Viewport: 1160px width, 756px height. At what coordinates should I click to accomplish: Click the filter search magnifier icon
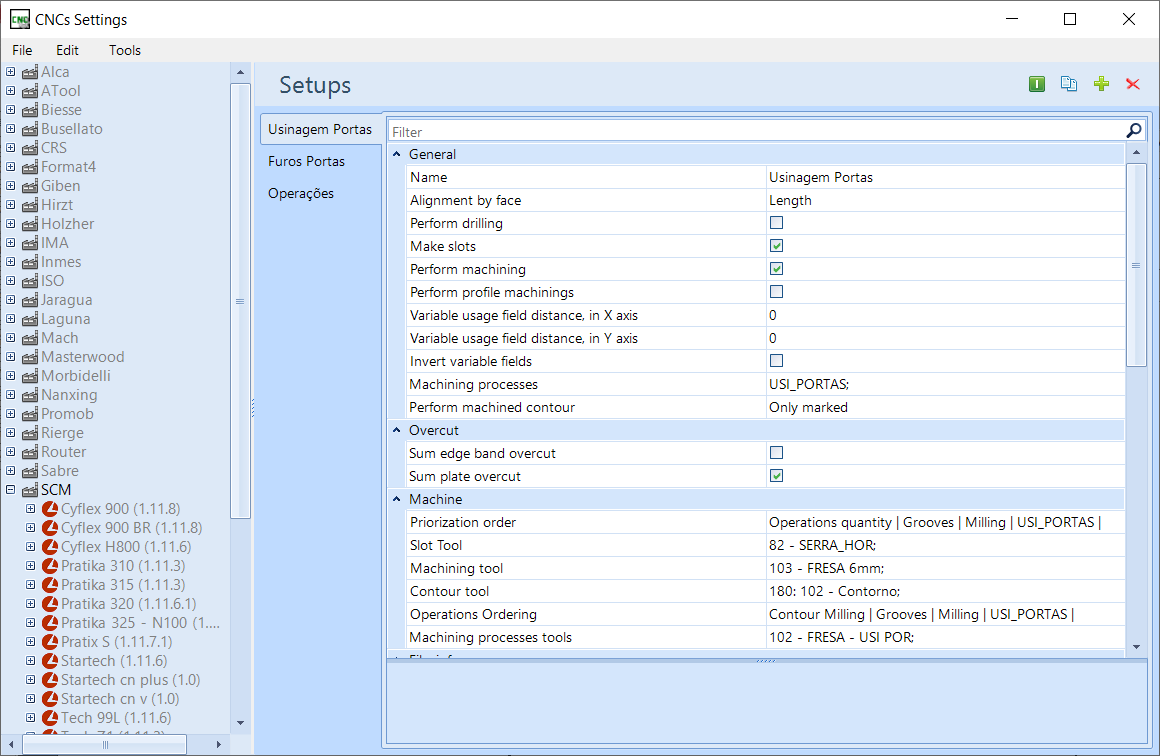[1133, 131]
